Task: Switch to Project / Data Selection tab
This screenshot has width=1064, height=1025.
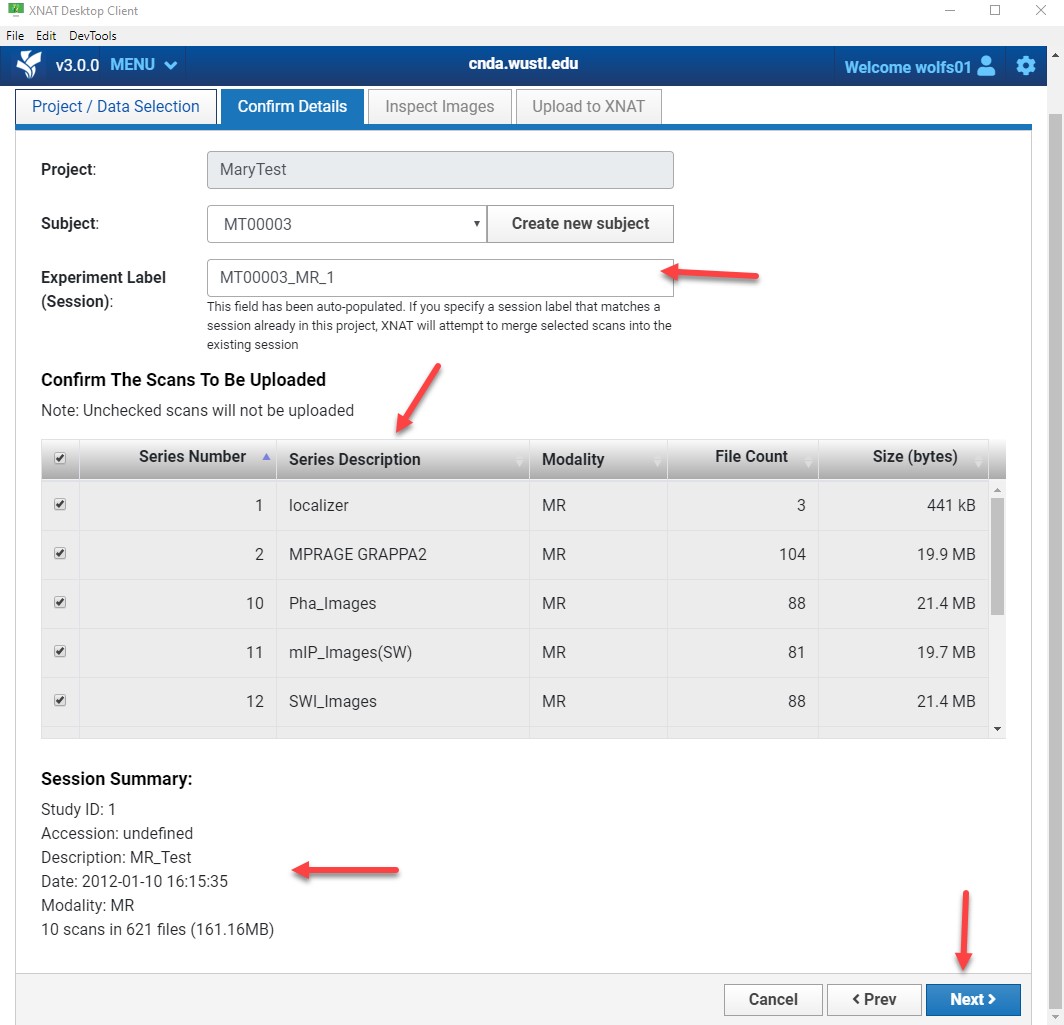Action: (116, 107)
